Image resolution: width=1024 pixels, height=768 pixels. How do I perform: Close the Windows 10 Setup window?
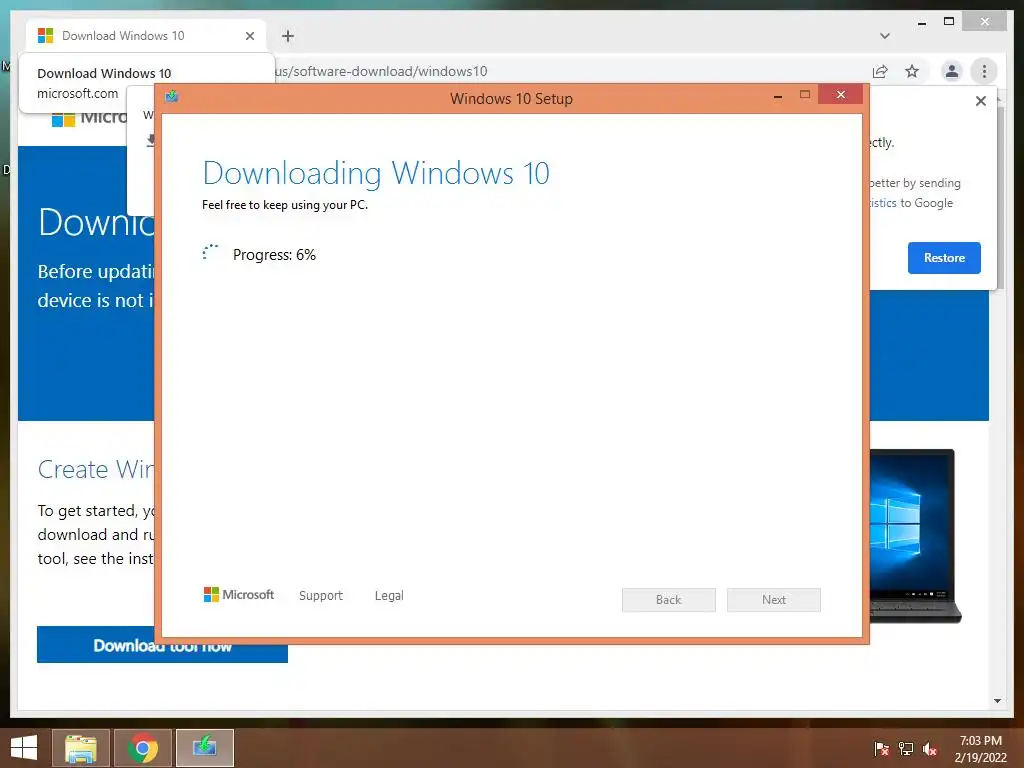840,95
